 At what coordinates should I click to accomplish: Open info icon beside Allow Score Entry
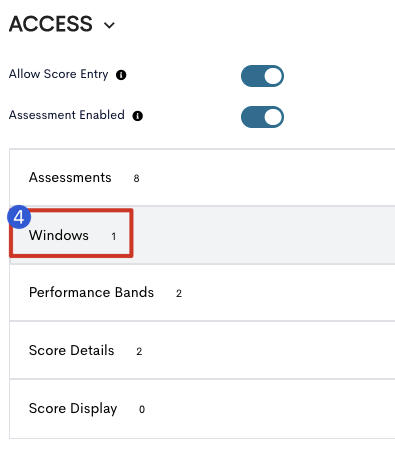click(121, 75)
